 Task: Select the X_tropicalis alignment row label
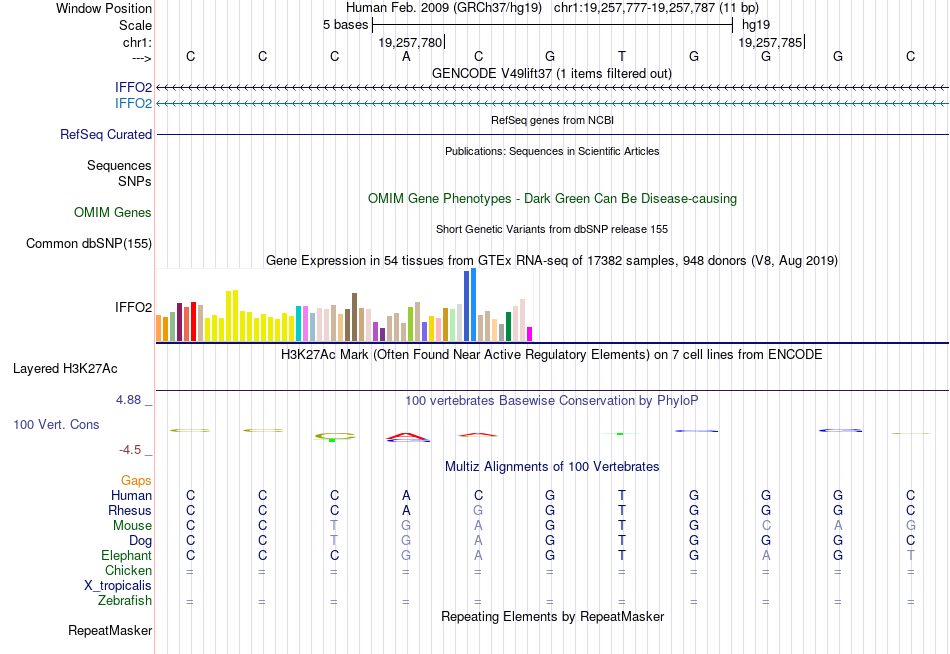[118, 586]
